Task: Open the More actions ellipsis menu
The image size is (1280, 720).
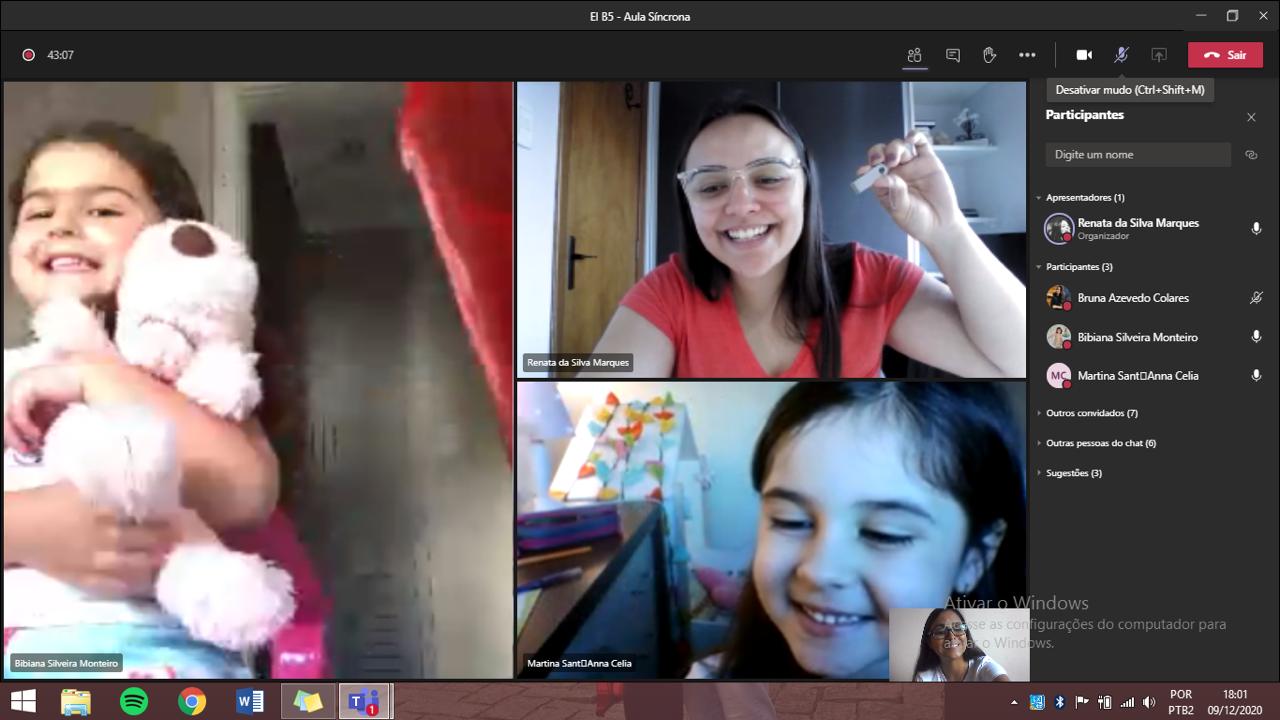Action: click(1027, 55)
